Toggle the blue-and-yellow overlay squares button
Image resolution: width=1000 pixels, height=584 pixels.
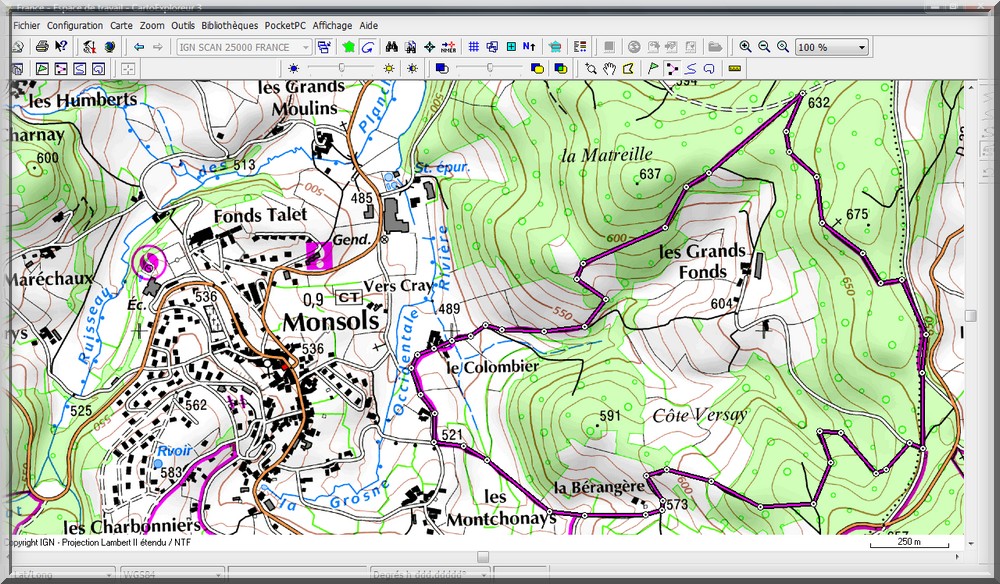[x=537, y=68]
